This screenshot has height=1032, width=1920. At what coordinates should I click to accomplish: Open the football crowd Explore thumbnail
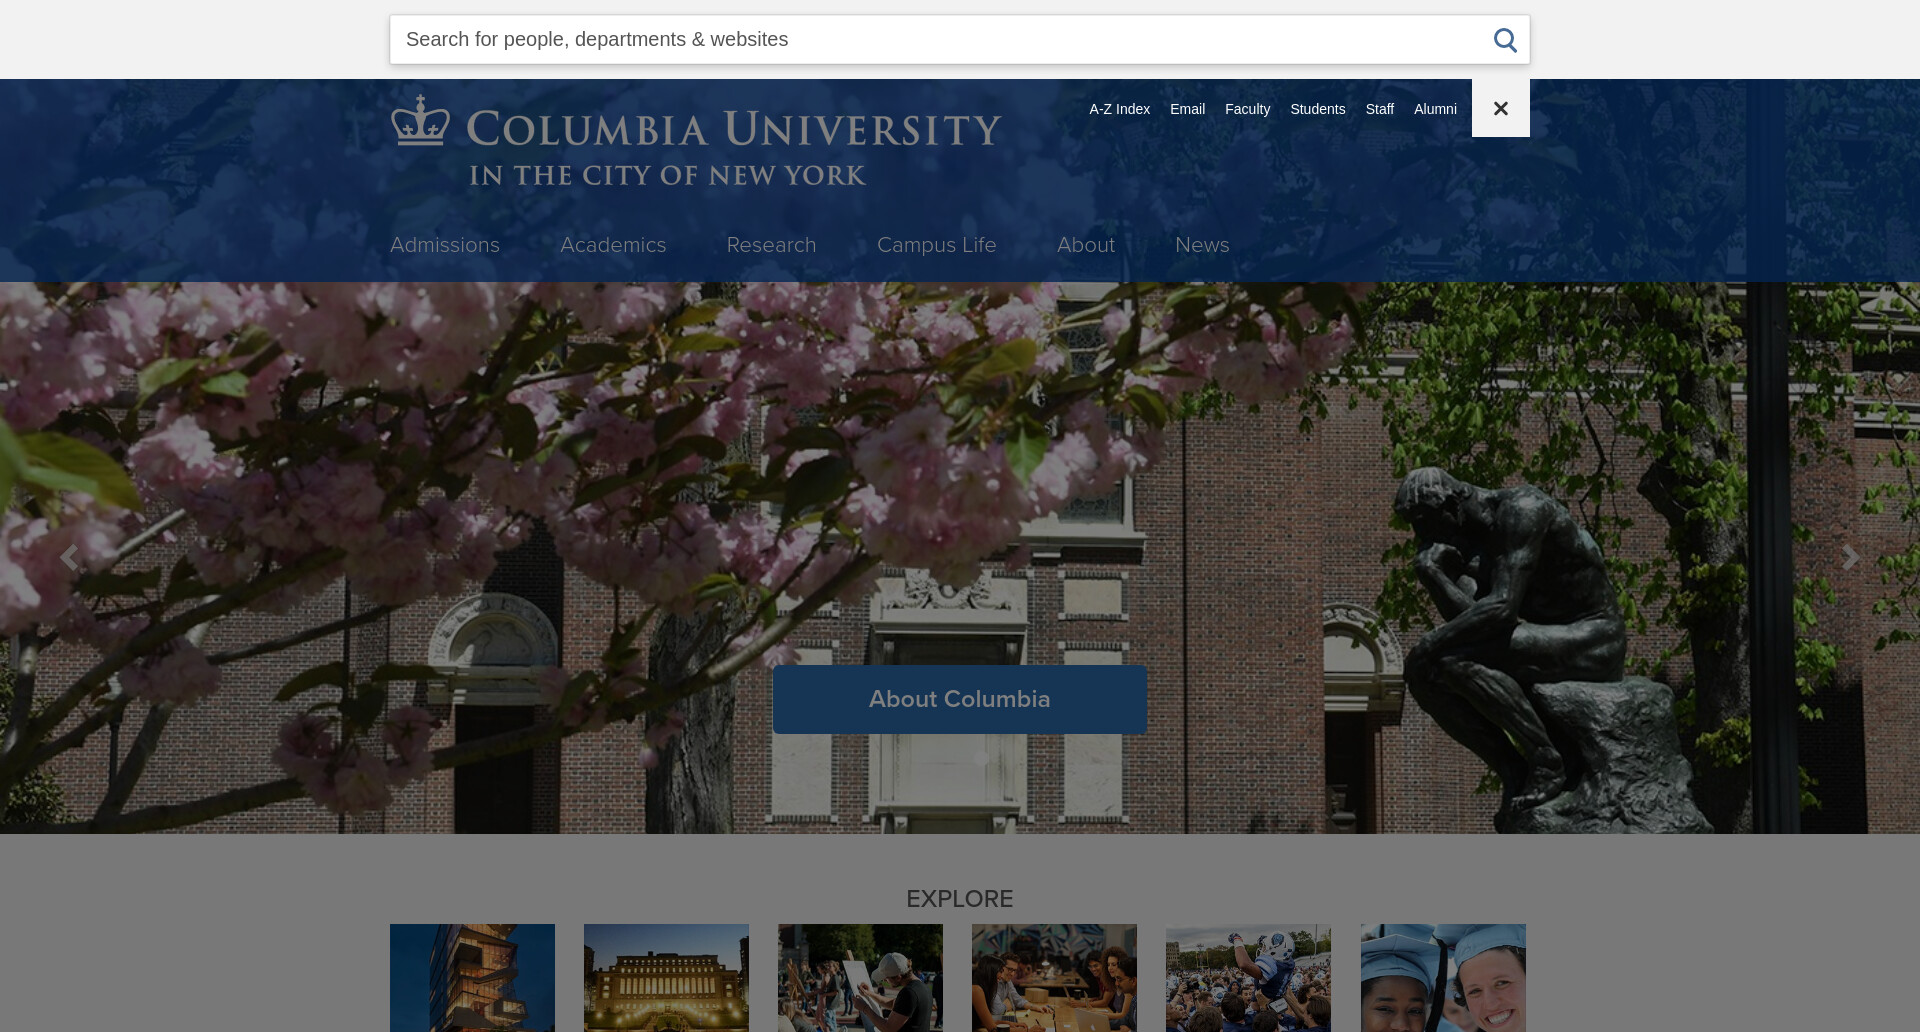[1248, 978]
